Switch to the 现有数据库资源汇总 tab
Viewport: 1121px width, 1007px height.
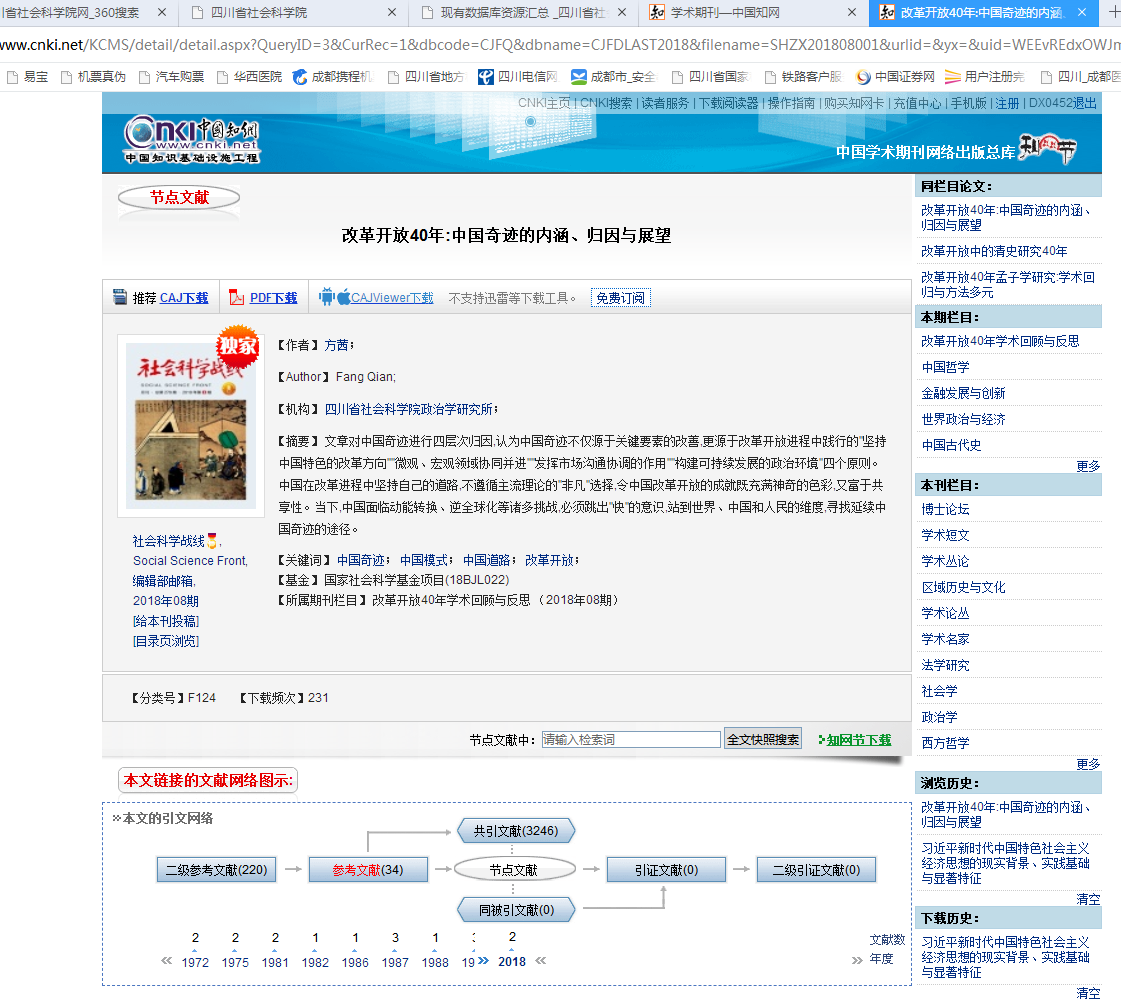point(523,13)
